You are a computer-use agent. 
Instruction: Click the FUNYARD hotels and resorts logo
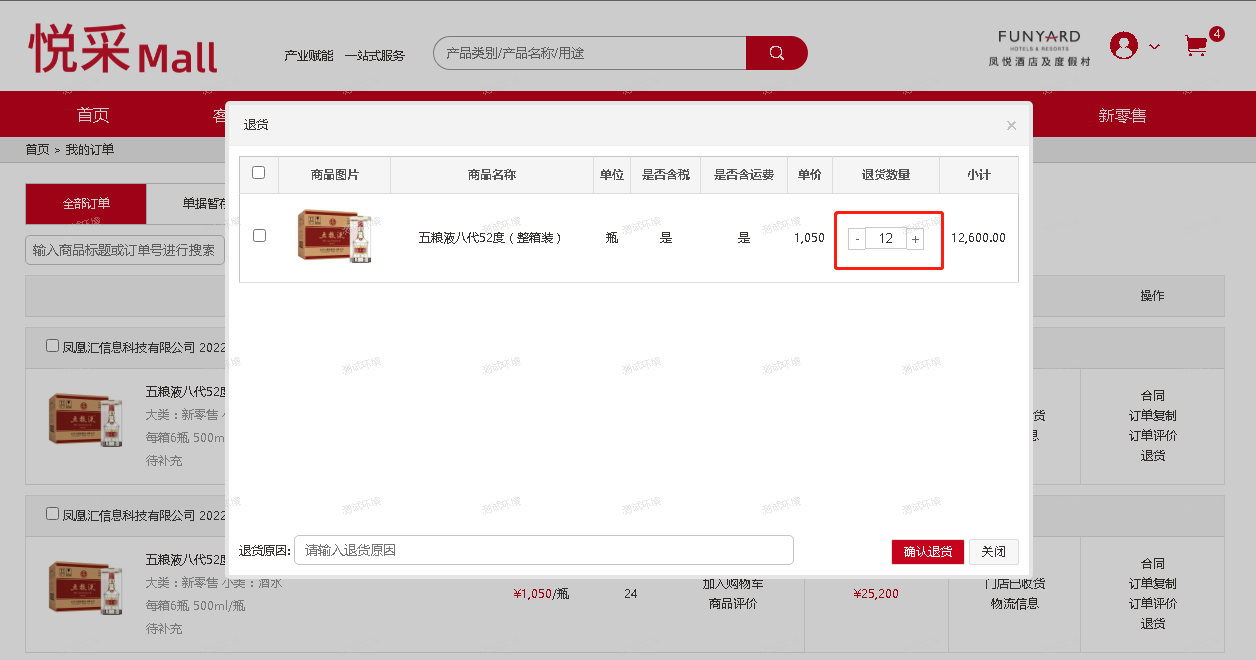[1039, 48]
